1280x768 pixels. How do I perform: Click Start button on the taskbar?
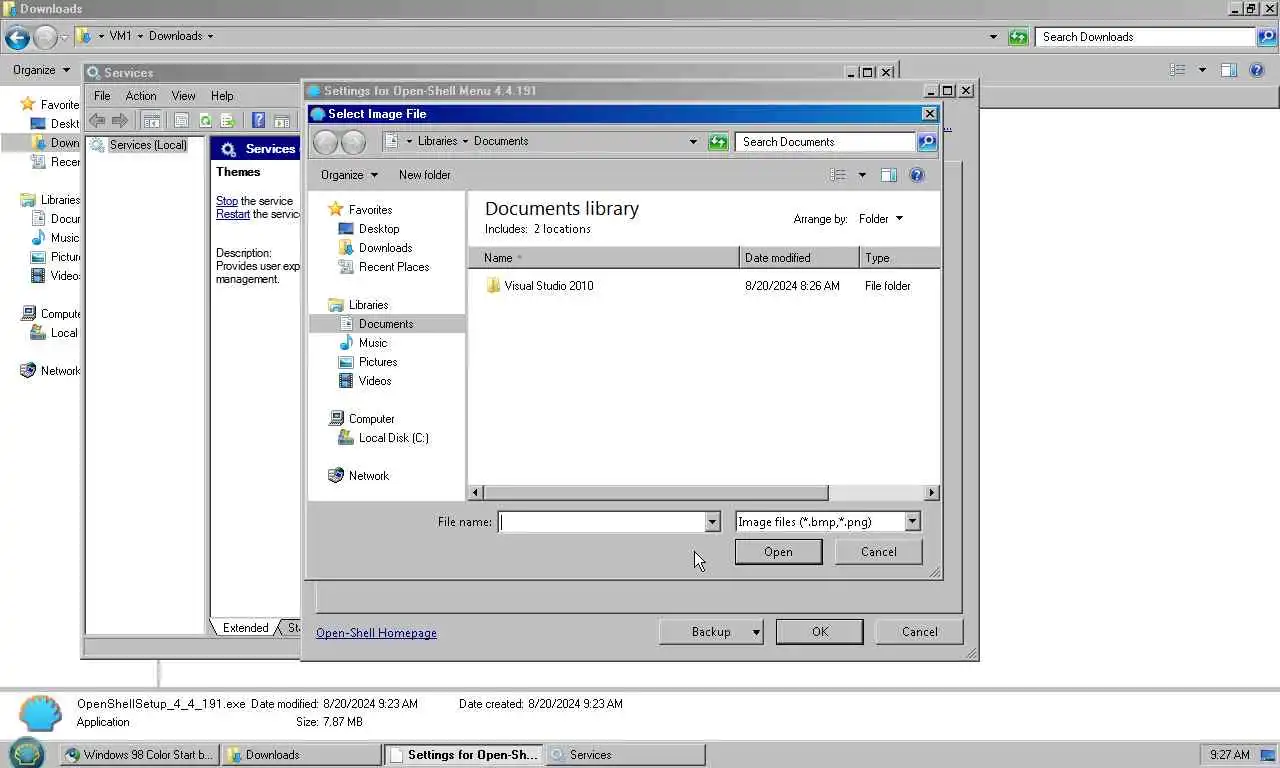pos(27,753)
